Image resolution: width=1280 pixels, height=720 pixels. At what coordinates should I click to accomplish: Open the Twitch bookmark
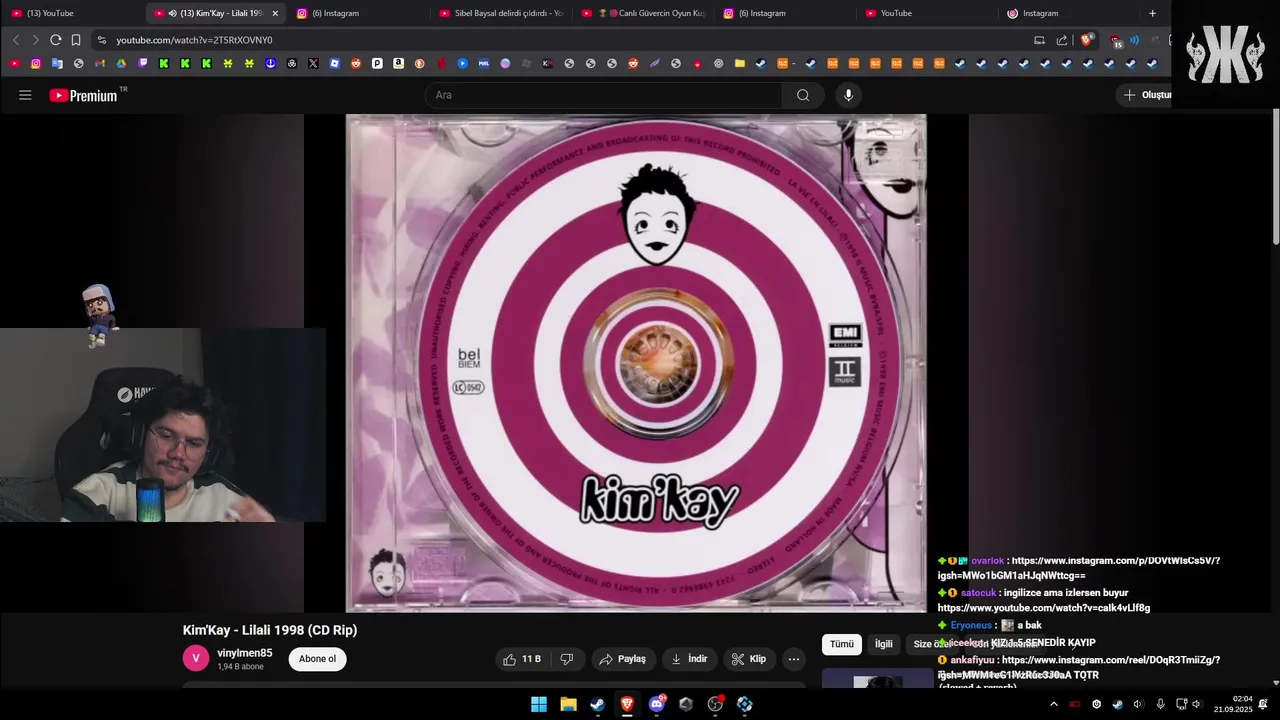coord(143,63)
